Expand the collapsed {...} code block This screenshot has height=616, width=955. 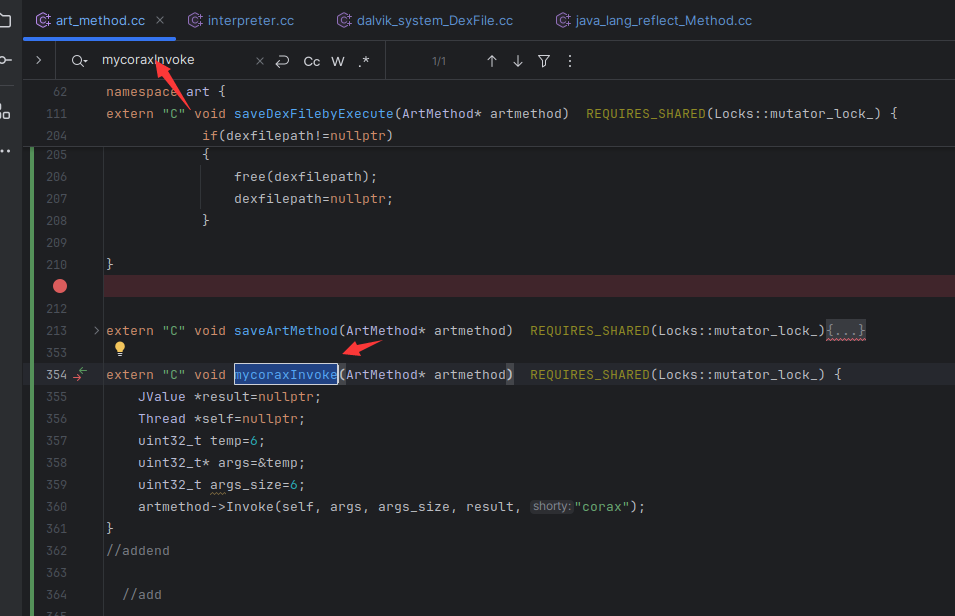pos(846,331)
